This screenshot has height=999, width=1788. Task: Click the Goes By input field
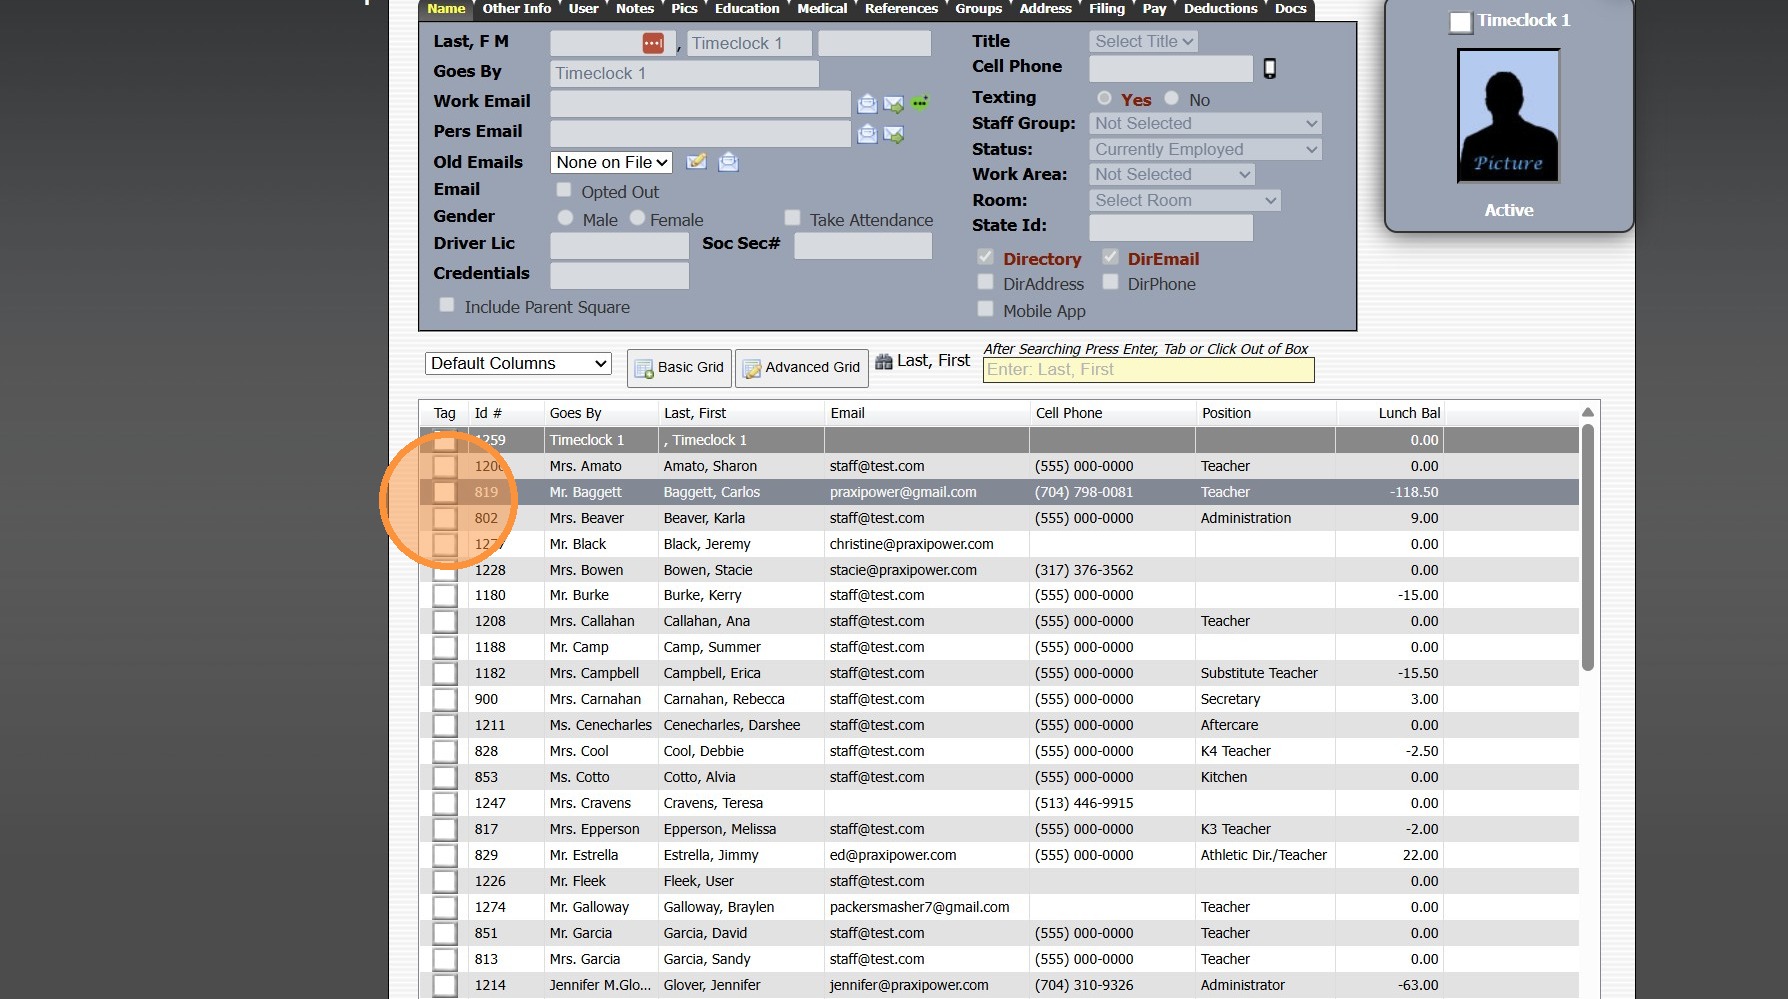[x=684, y=74]
